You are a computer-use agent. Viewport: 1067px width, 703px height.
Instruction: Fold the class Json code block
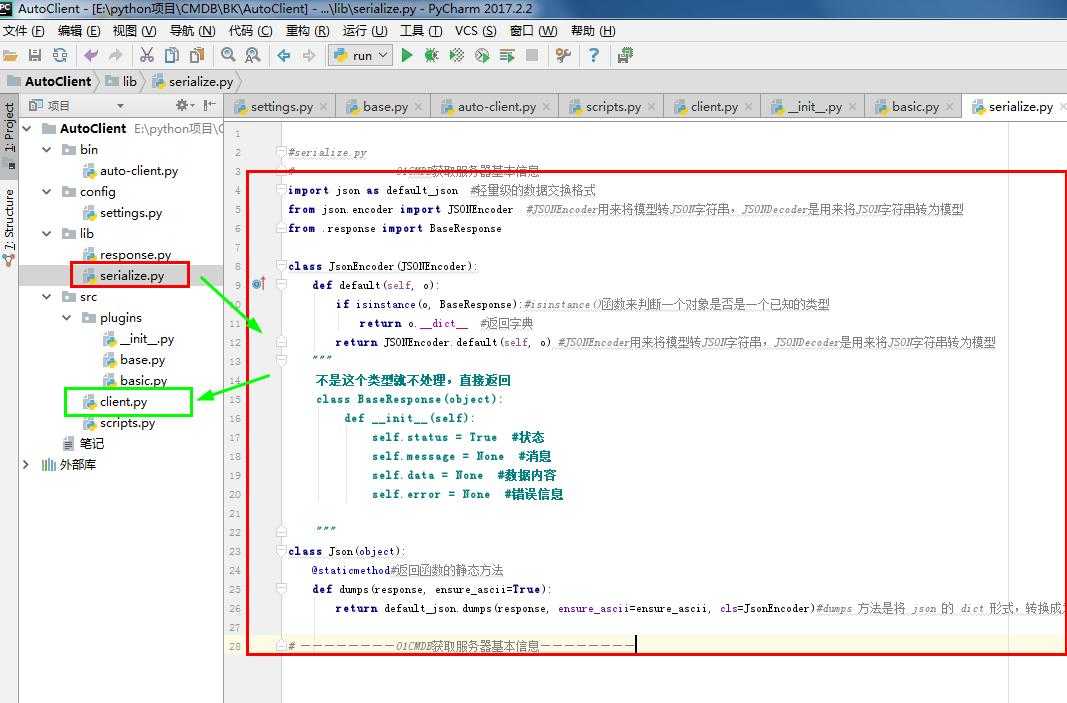coord(281,551)
